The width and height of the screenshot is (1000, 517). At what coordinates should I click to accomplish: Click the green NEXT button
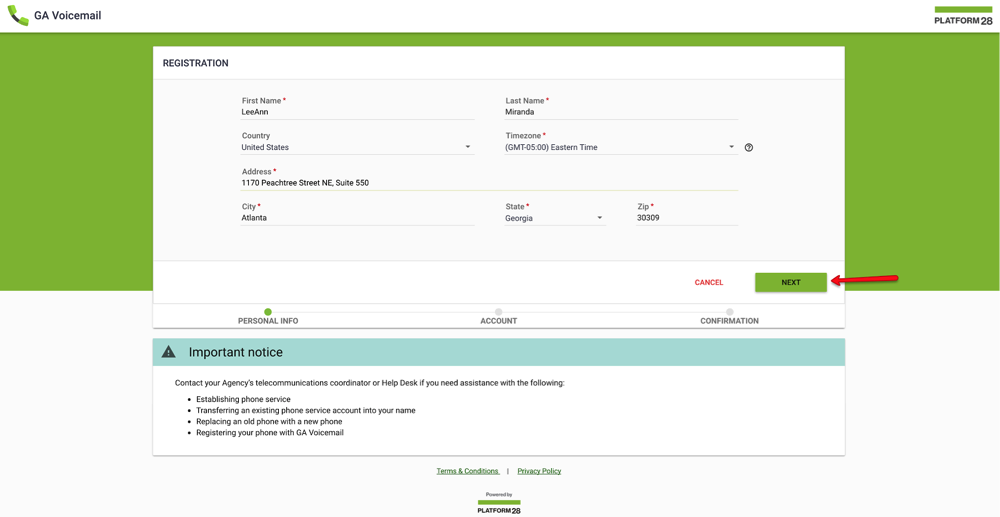click(x=791, y=282)
